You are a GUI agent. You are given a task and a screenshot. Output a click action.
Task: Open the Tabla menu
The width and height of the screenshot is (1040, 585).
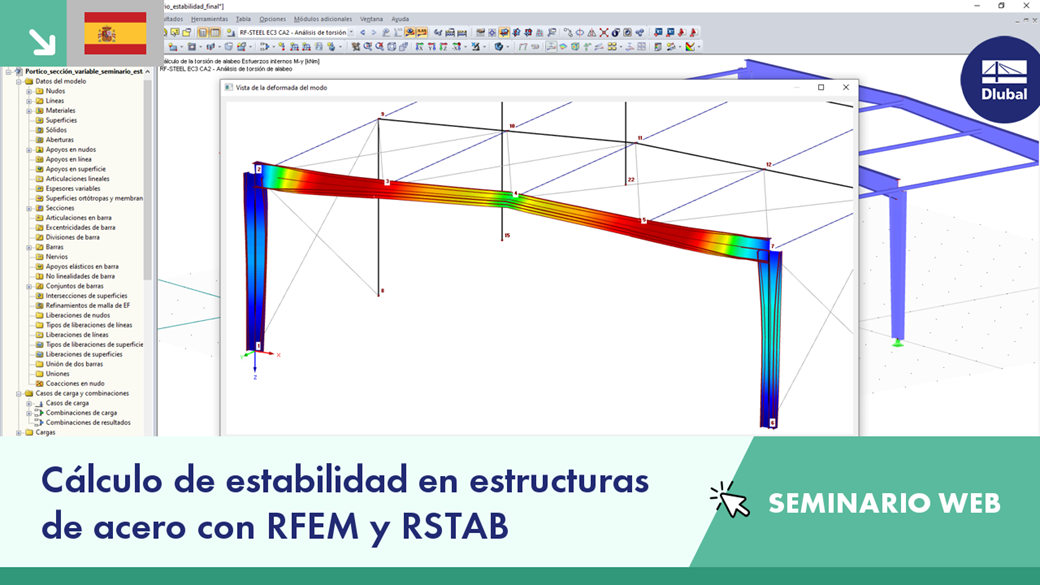point(243,19)
